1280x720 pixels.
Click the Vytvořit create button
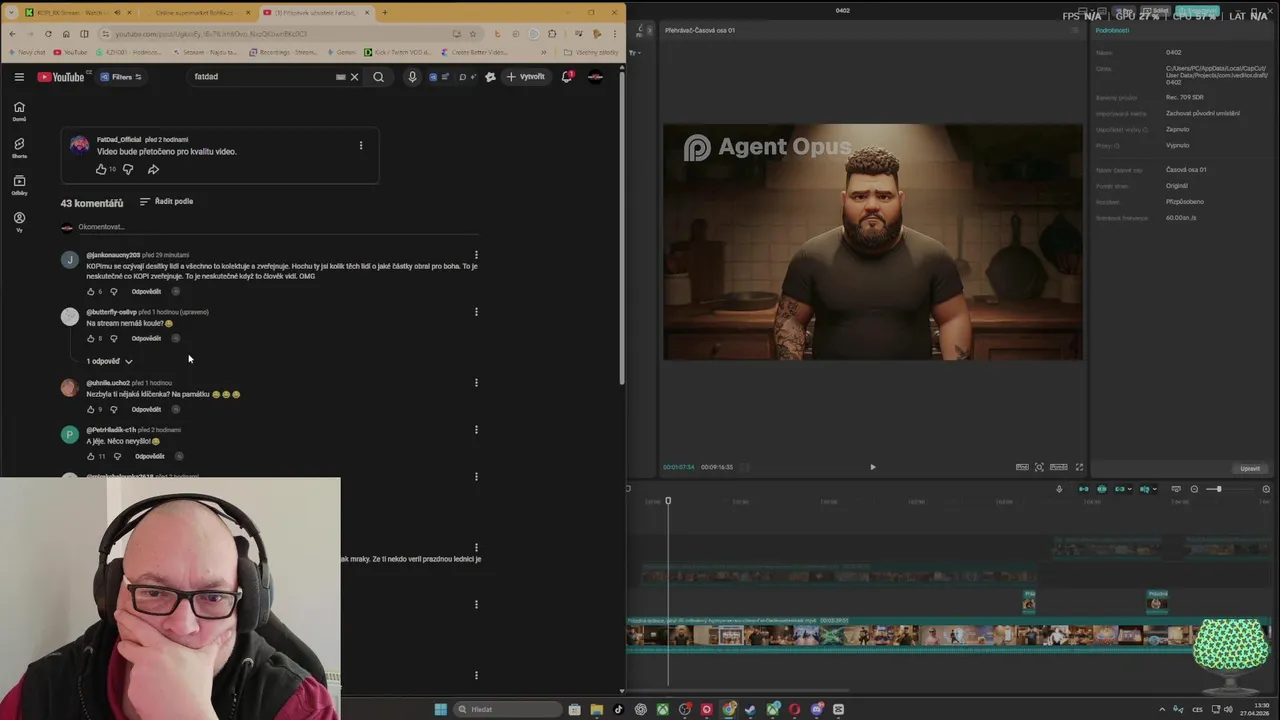click(x=526, y=77)
